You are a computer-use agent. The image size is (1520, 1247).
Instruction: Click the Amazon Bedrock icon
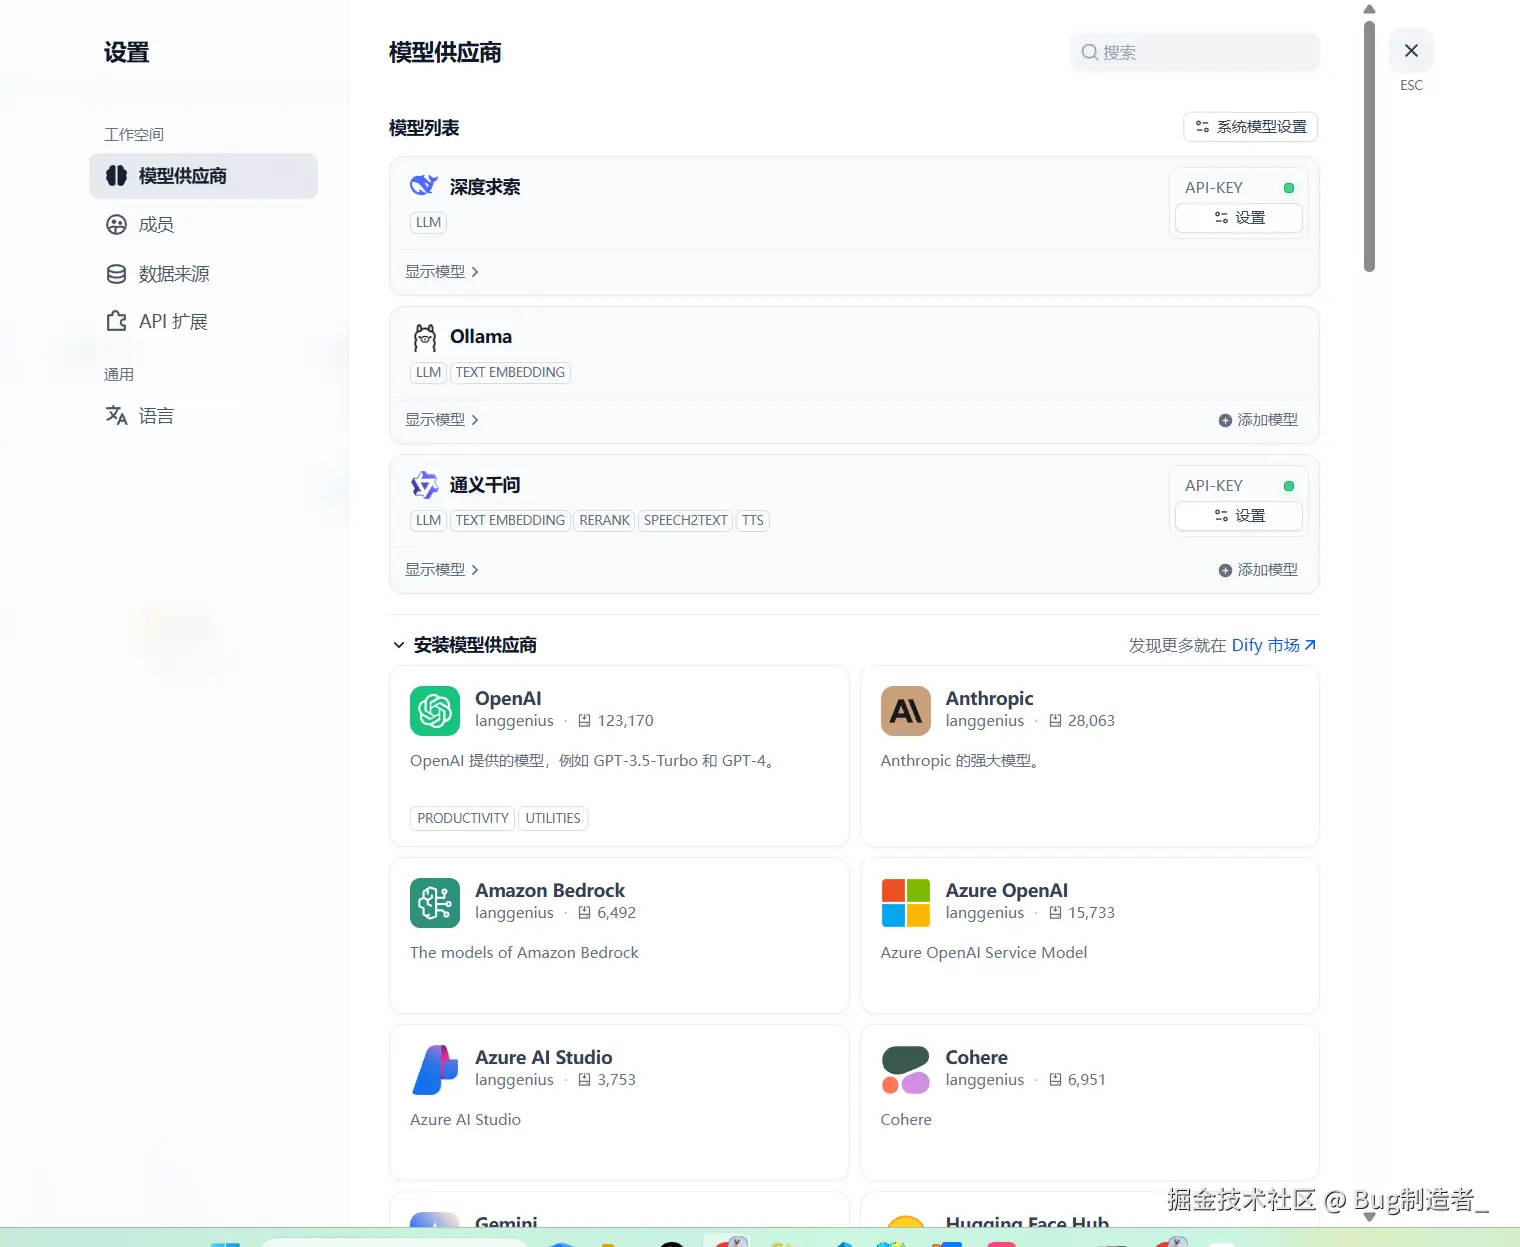pyautogui.click(x=434, y=902)
